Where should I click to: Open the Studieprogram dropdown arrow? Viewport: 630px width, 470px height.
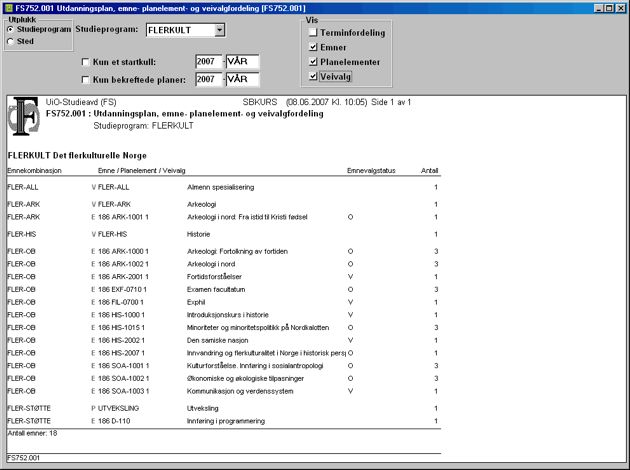(x=219, y=30)
